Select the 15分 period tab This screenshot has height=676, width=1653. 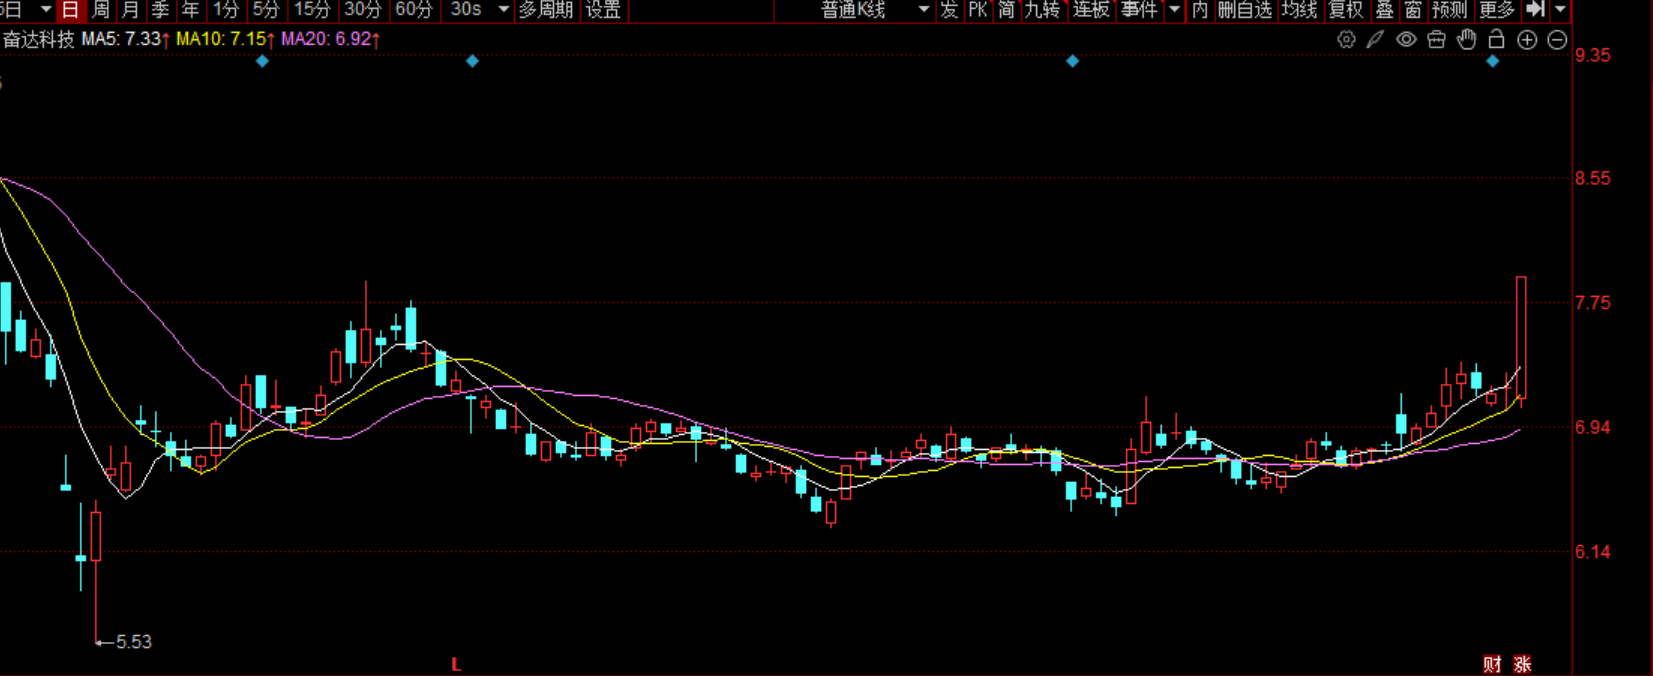tap(312, 10)
